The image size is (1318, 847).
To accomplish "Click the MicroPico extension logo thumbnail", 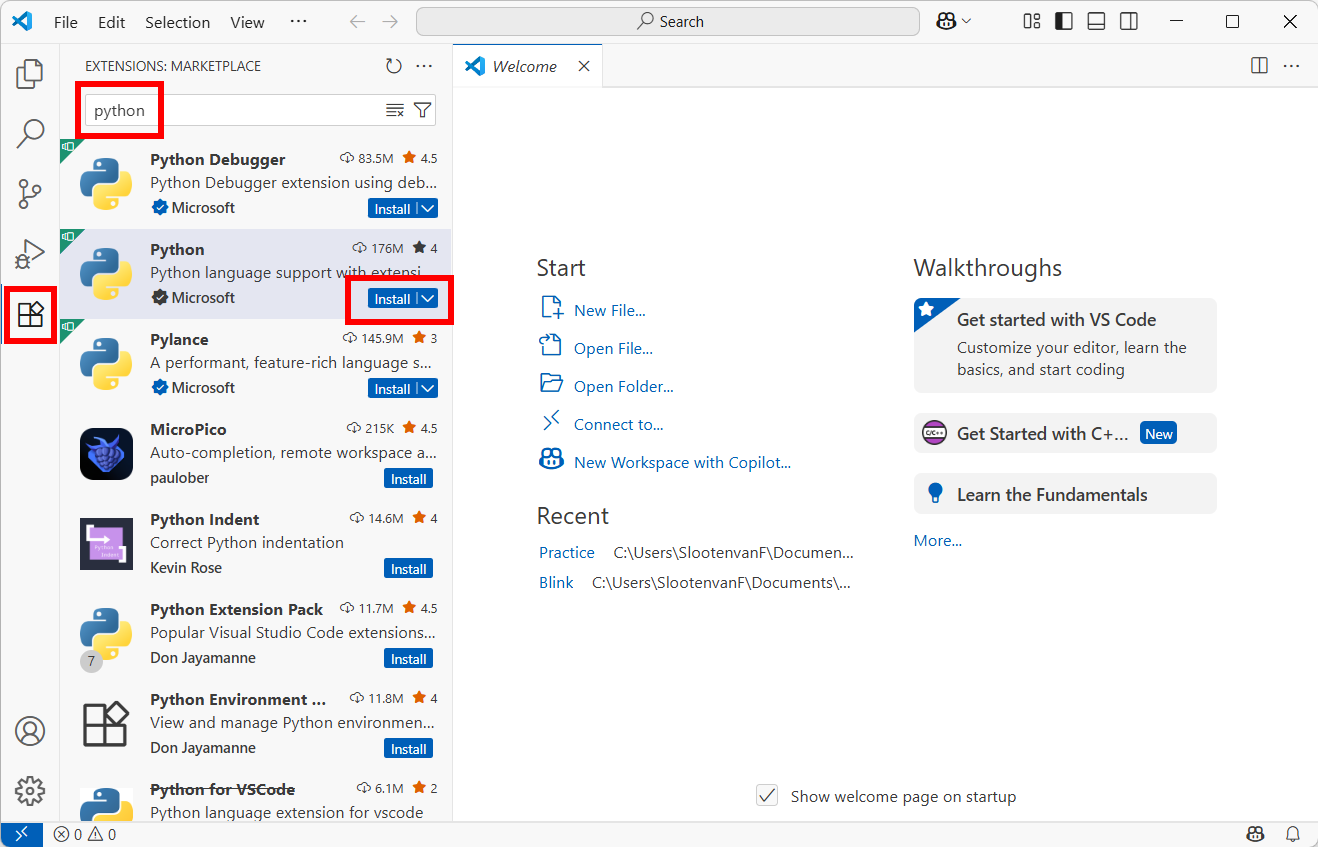I will click(106, 454).
